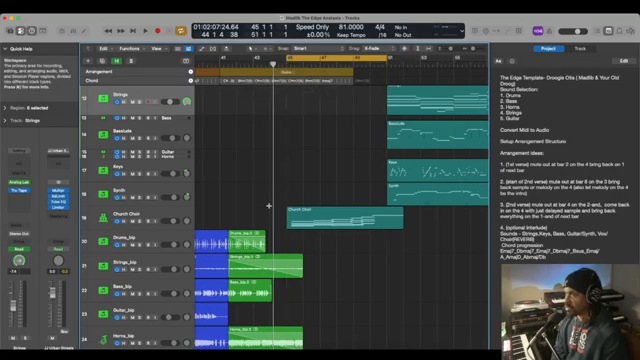Open the View menu in Tracks area
This screenshot has width=640, height=360.
[x=159, y=49]
